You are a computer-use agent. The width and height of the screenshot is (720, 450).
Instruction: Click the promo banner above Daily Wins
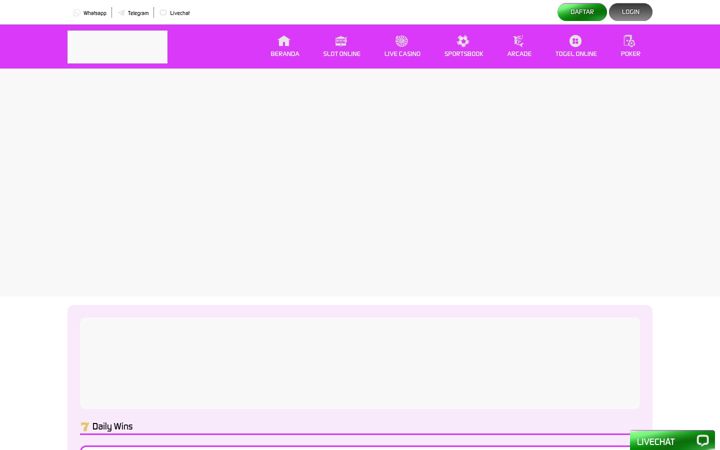tap(360, 363)
